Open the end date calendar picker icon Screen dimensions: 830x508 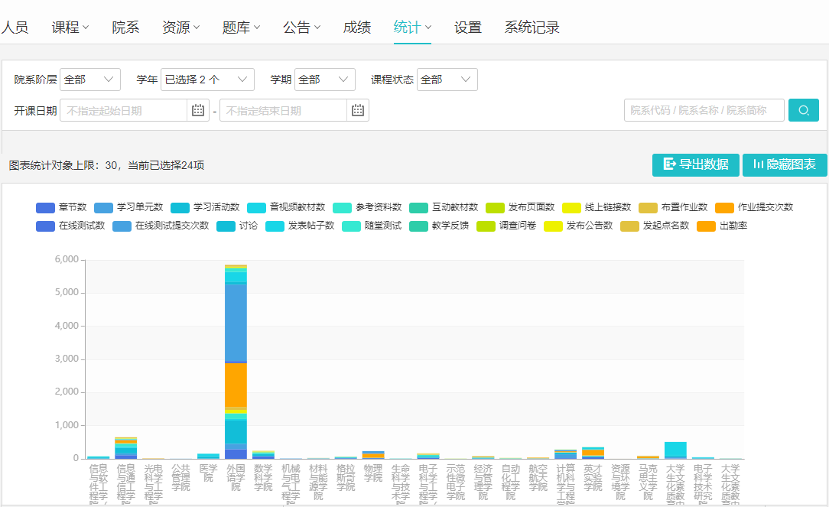pyautogui.click(x=357, y=111)
